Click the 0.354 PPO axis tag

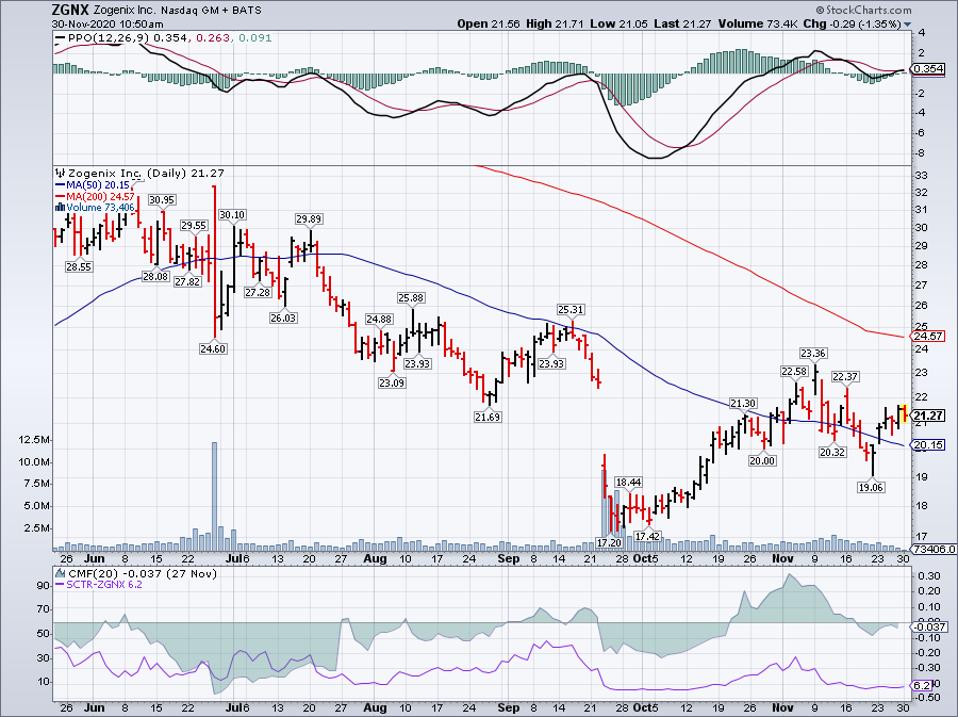927,69
